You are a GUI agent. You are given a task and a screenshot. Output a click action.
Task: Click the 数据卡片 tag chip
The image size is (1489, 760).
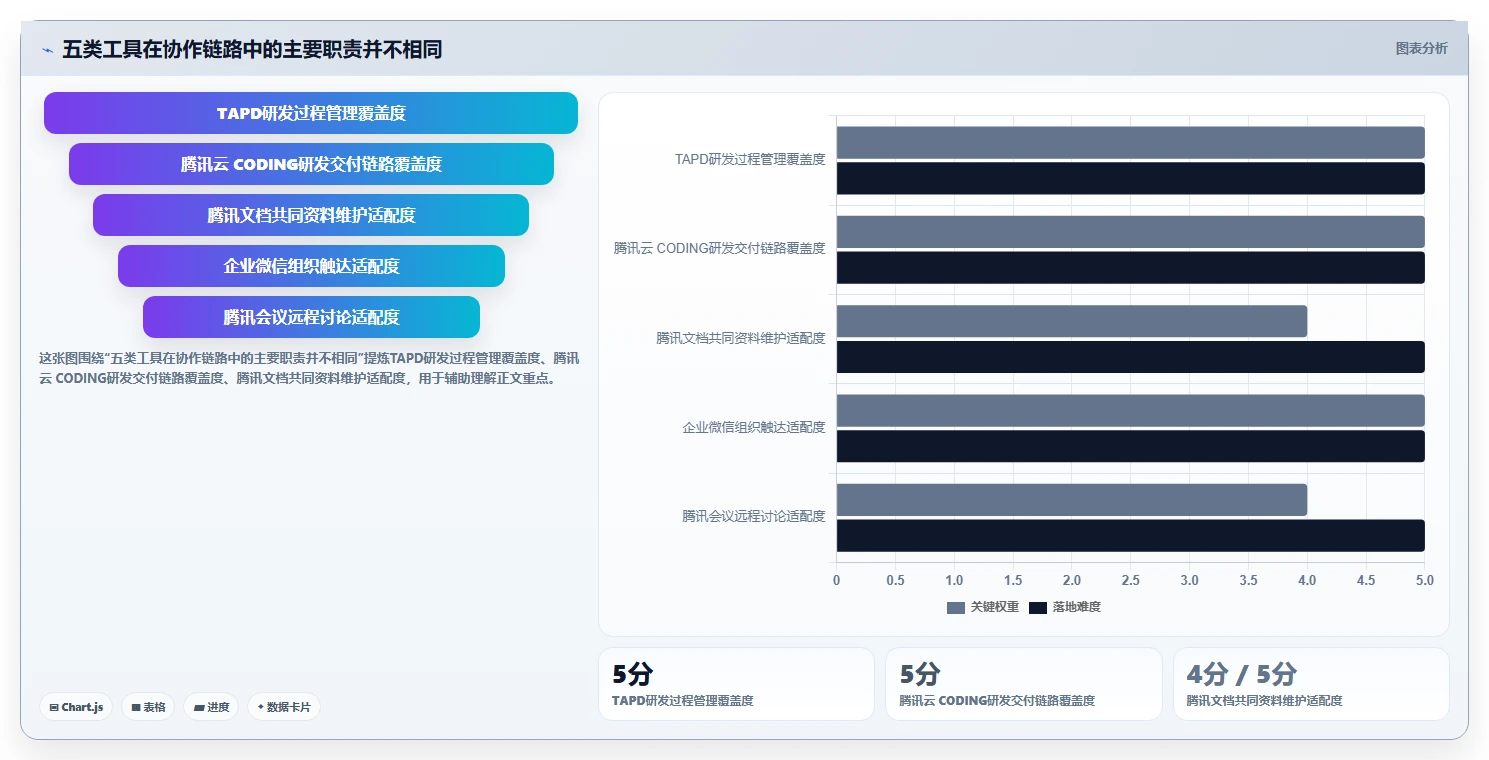coord(284,707)
